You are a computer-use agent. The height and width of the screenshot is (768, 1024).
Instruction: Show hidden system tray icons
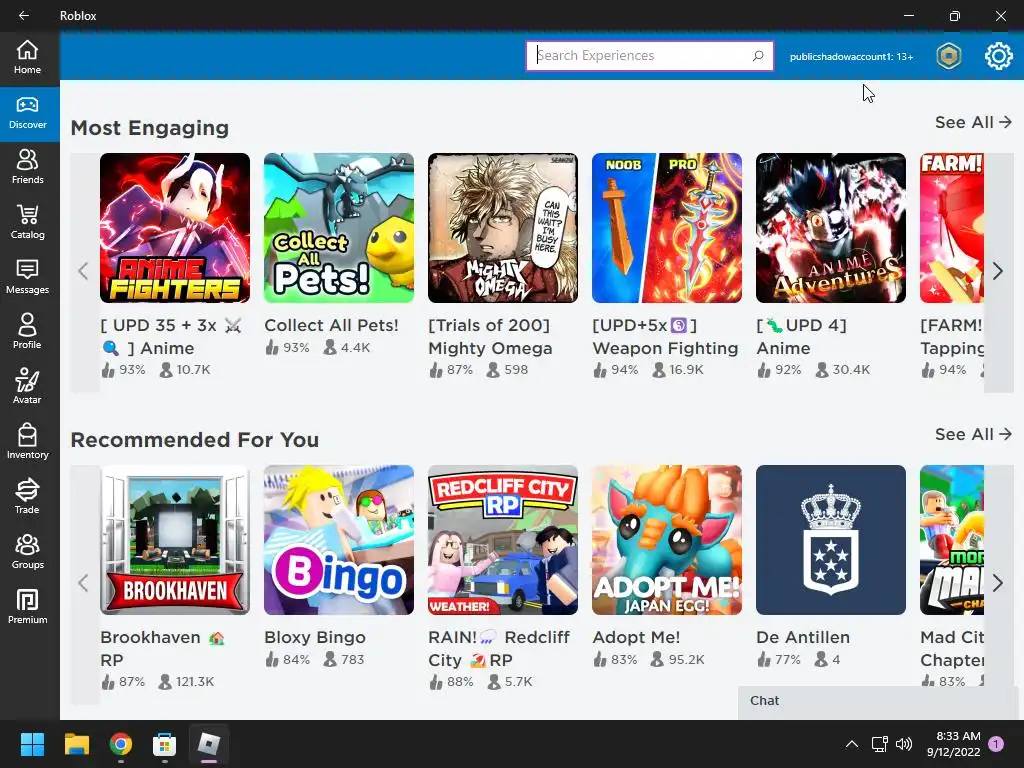click(852, 744)
